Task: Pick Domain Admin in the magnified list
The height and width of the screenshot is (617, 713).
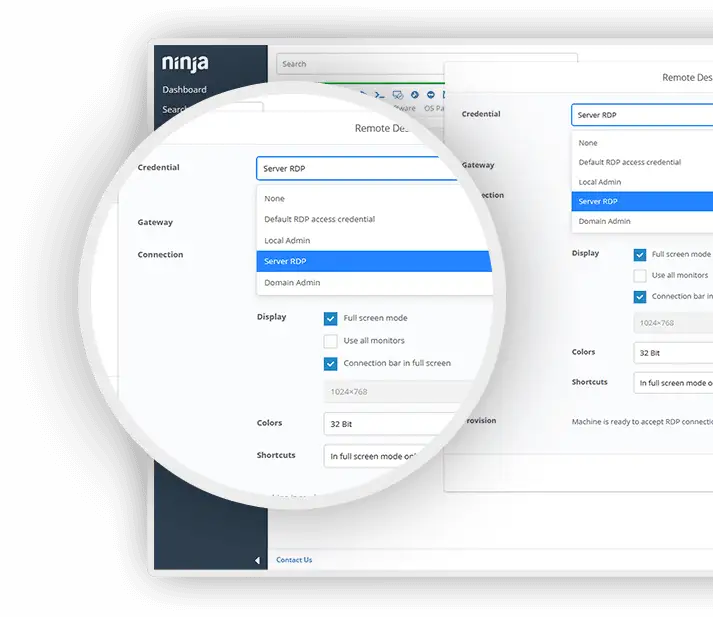Action: click(374, 283)
